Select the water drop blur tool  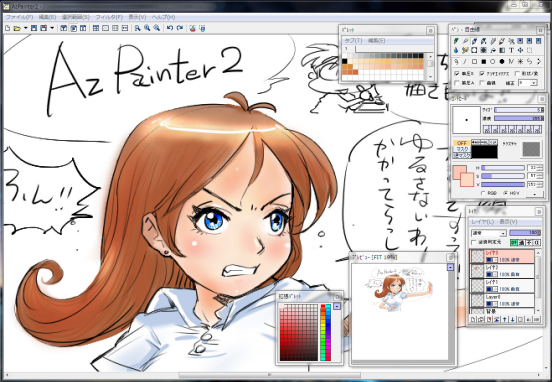456,50
